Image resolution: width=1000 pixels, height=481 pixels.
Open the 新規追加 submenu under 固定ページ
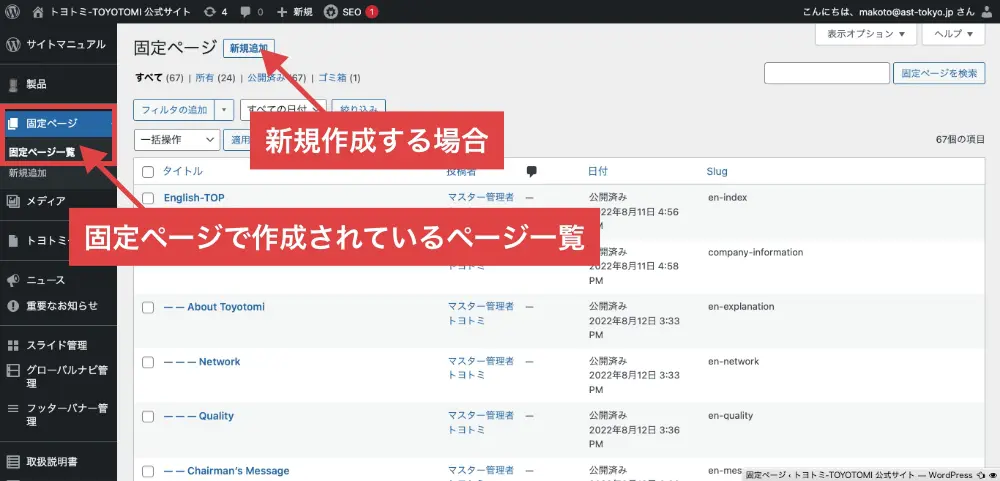27,173
